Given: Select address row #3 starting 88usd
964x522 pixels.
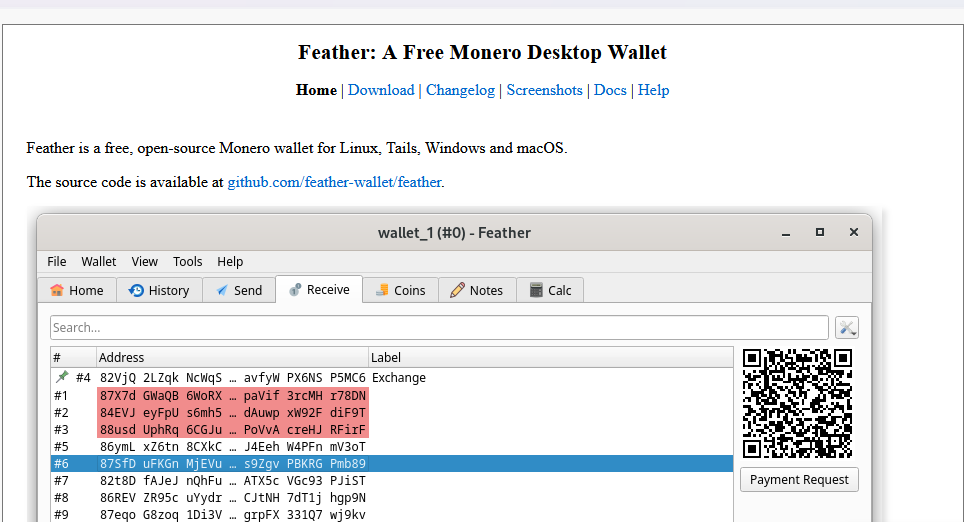Looking at the screenshot, I should 392,429.
